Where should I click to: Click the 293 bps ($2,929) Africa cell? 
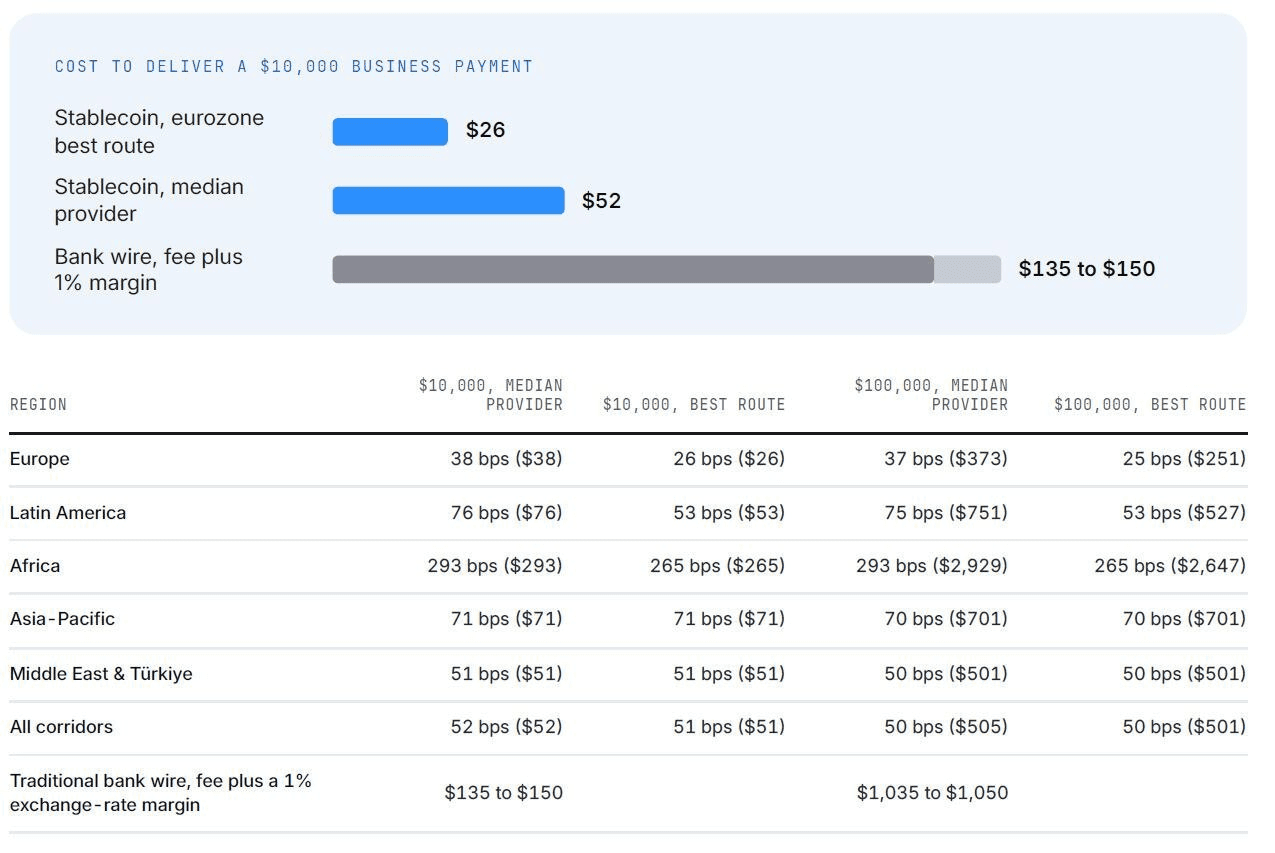(x=932, y=566)
